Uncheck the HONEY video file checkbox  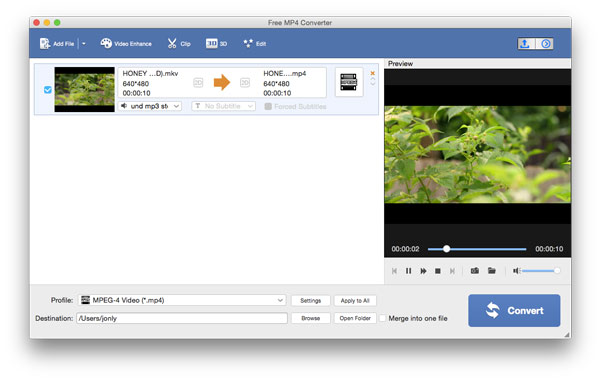pos(47,90)
